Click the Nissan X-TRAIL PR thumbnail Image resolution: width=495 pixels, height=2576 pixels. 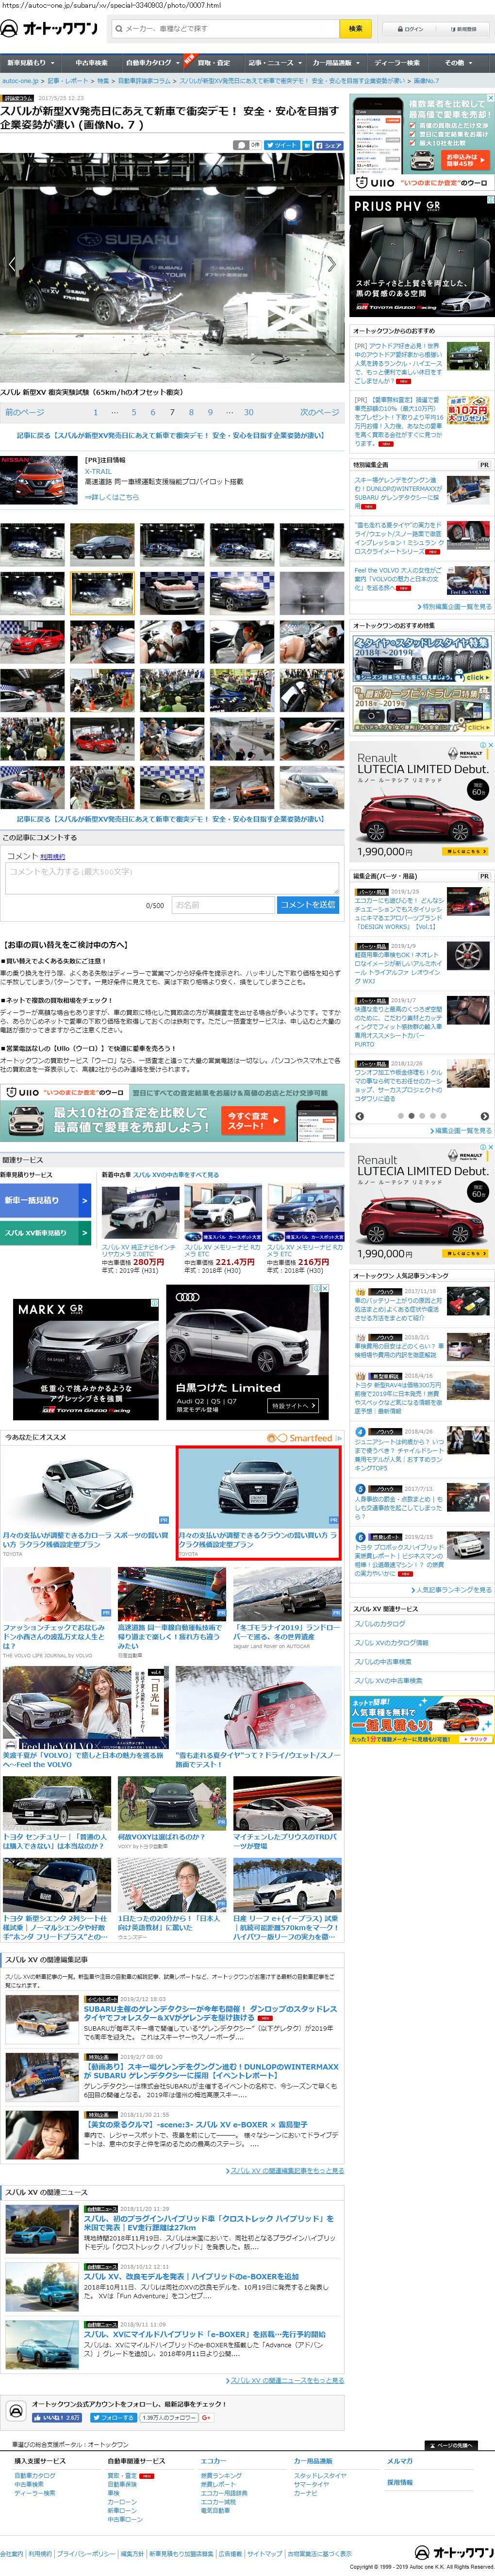point(39,480)
